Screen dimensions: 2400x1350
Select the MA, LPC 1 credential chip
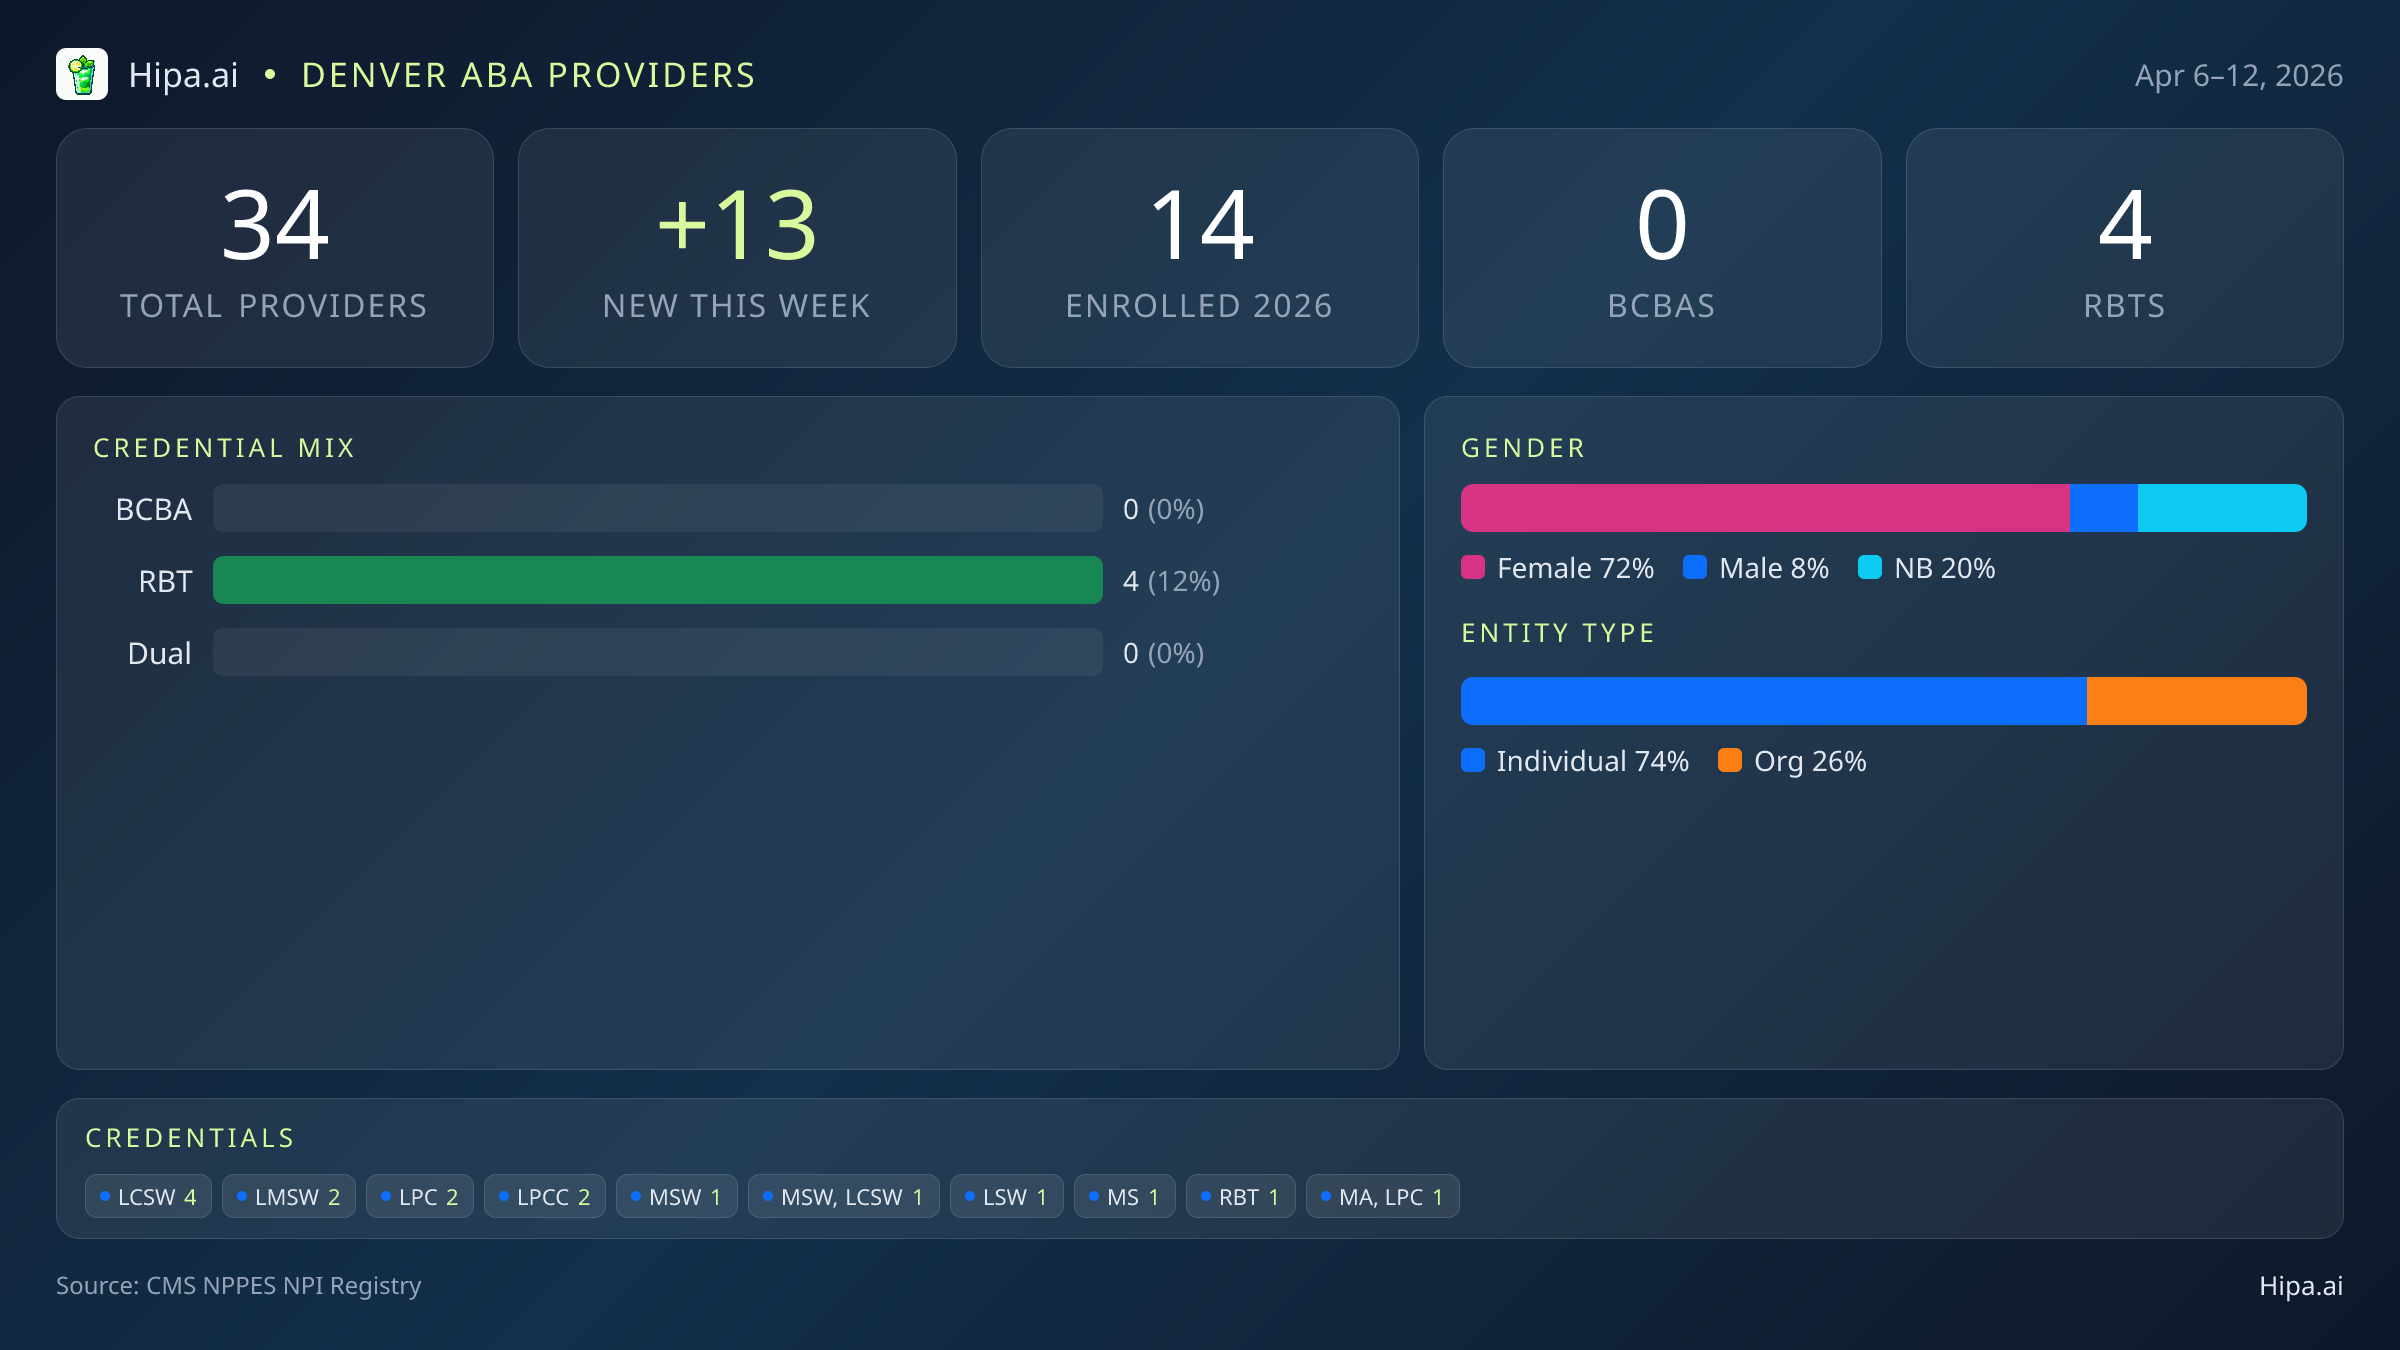(x=1382, y=1197)
